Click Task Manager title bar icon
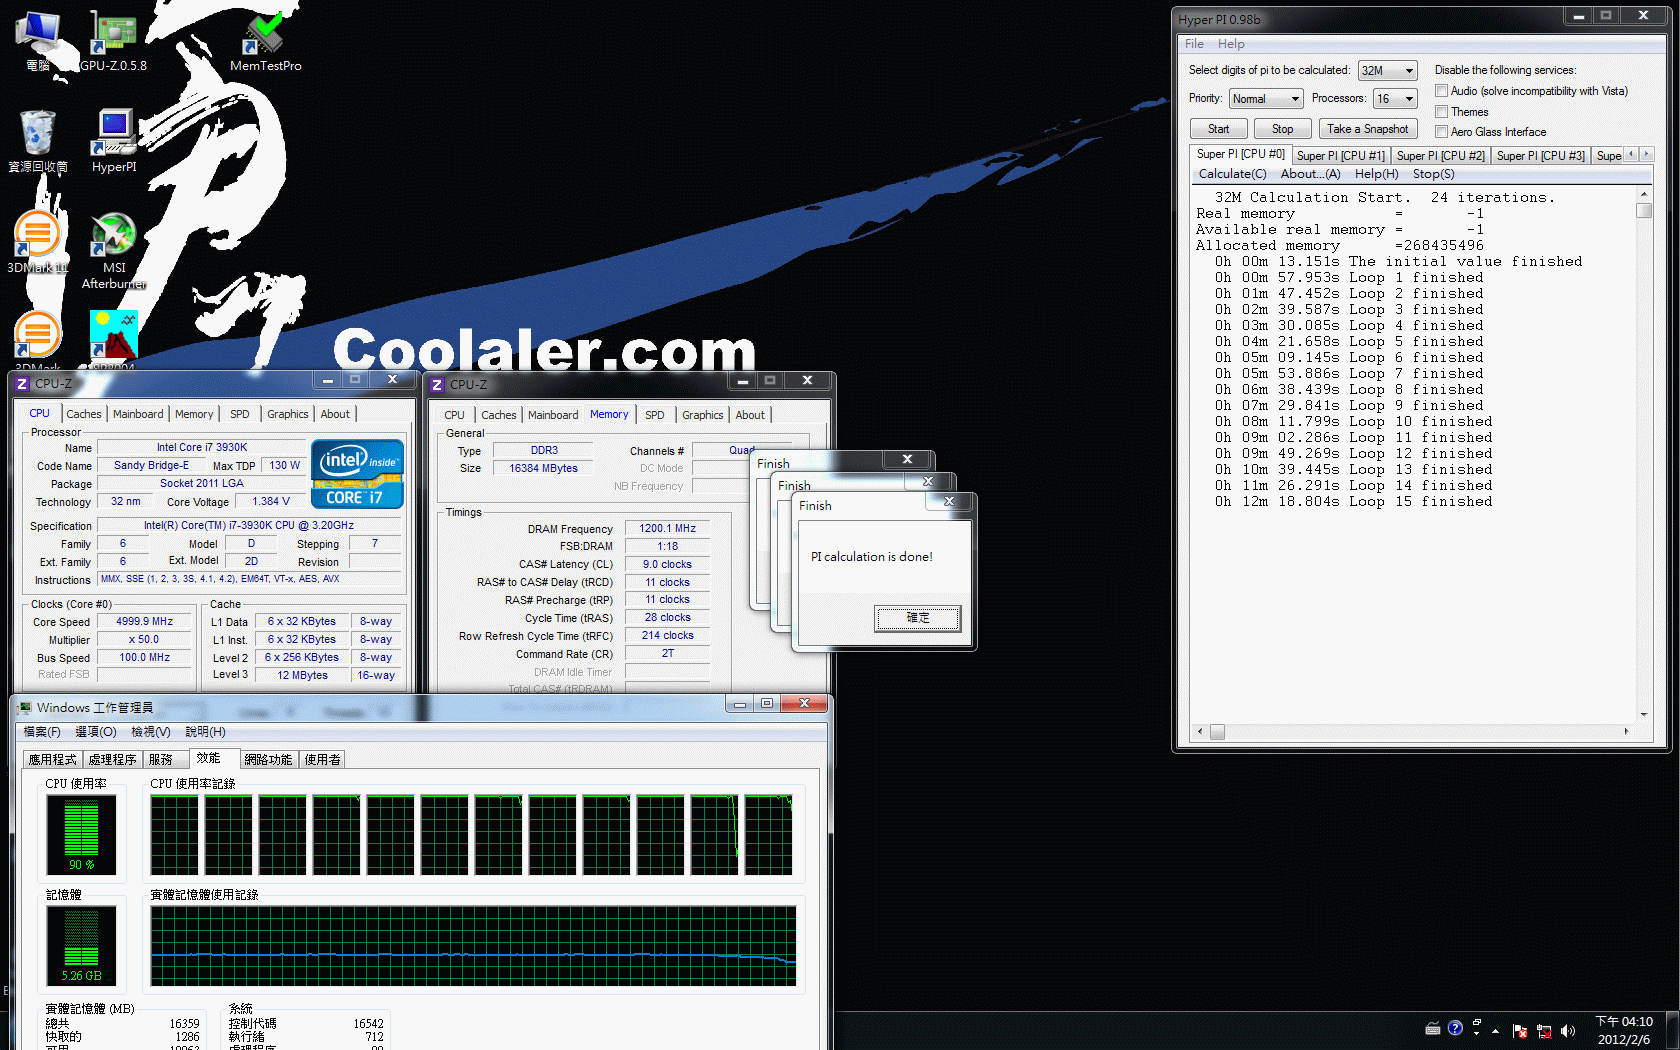Viewport: 1680px width, 1050px height. point(25,707)
